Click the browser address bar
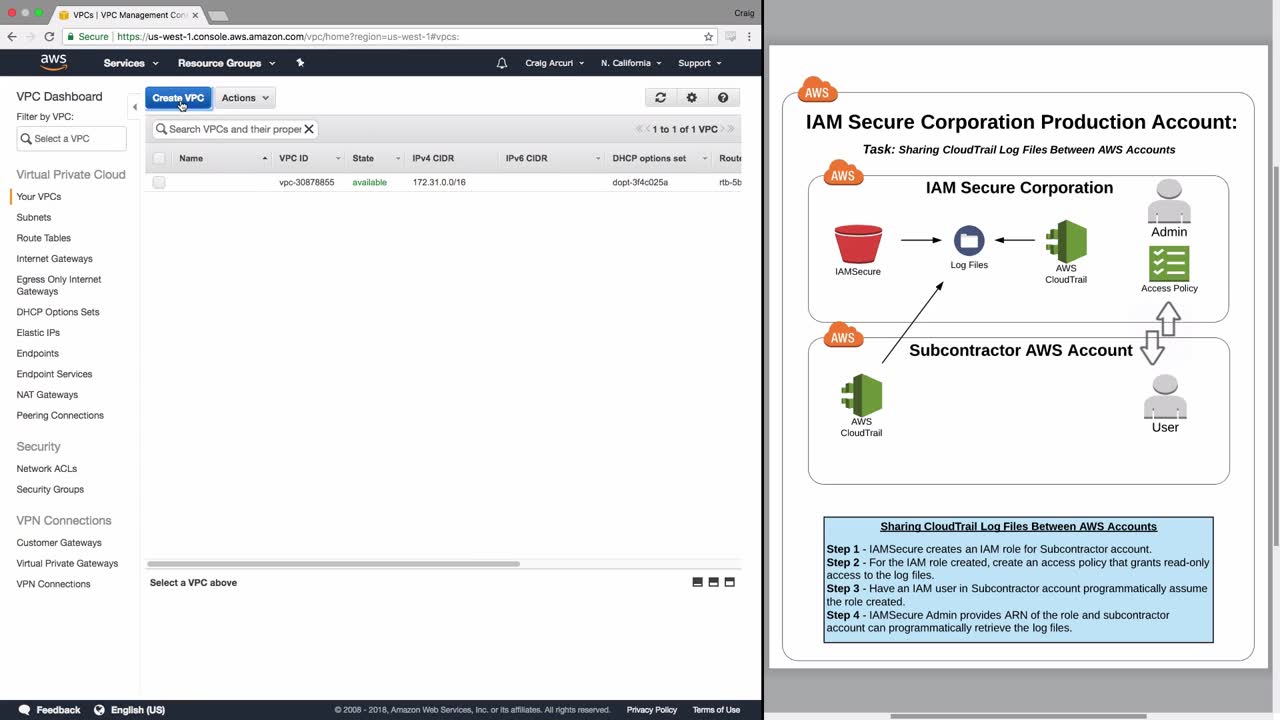This screenshot has width=1280, height=720. pos(390,37)
